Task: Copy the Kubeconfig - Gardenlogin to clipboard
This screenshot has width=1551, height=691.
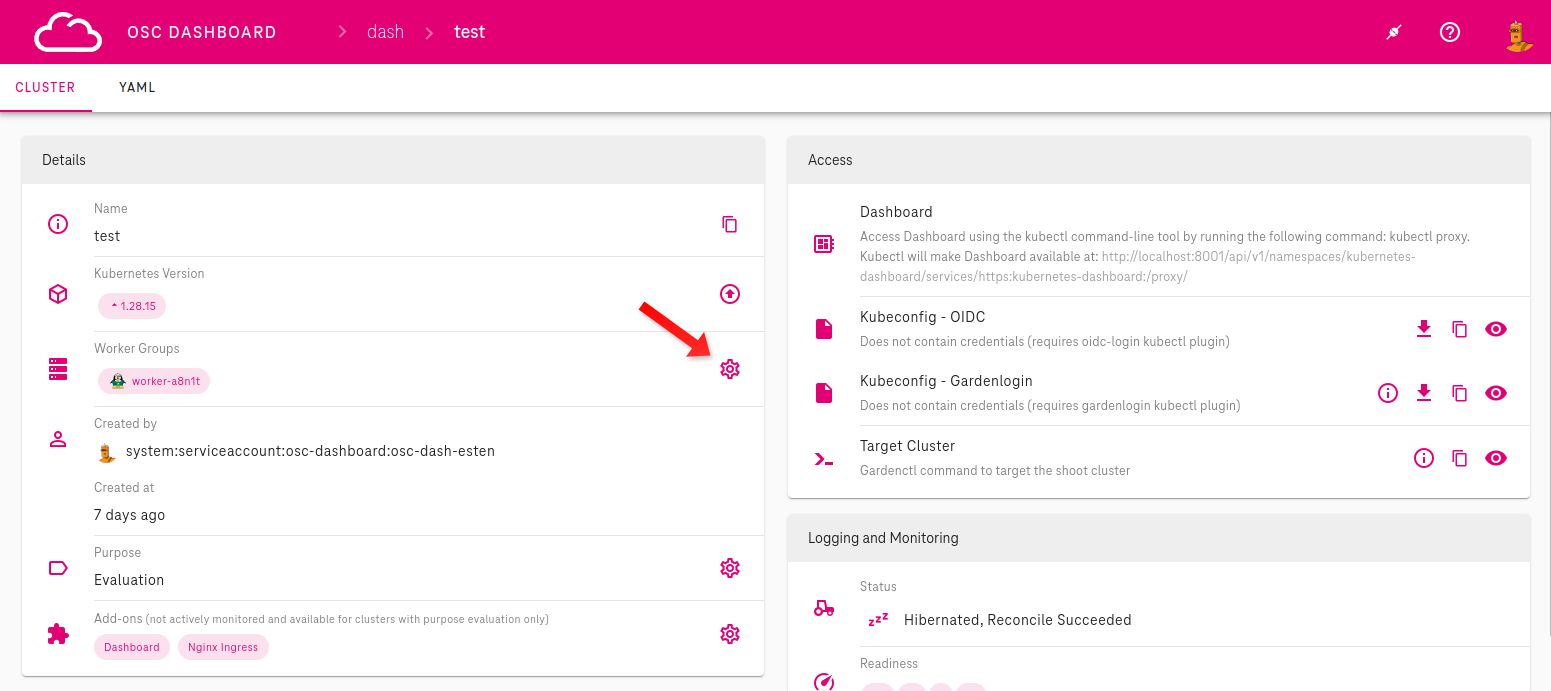Action: point(1459,393)
